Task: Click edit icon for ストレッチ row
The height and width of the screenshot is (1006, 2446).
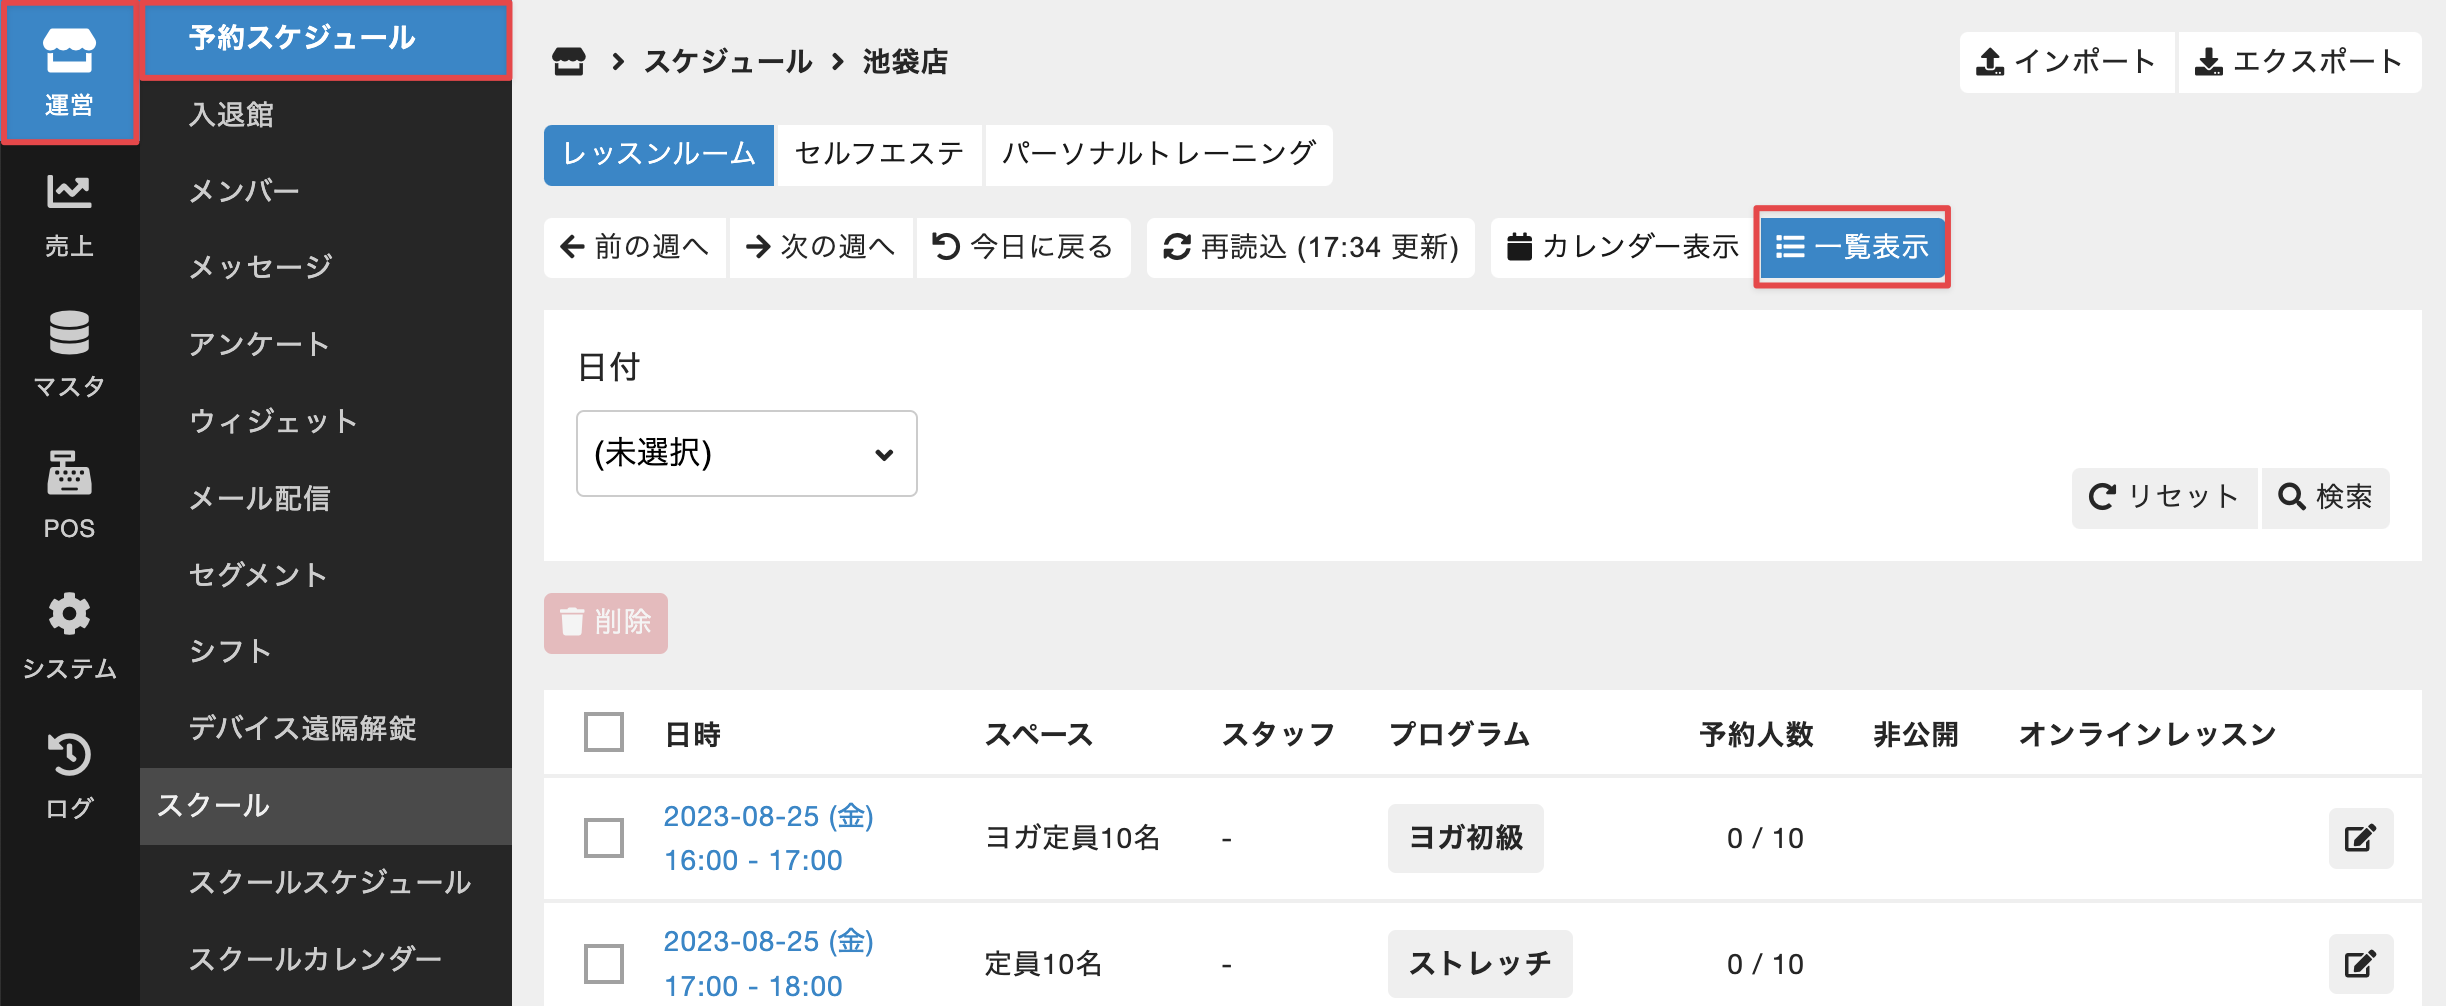Action: [x=2360, y=964]
